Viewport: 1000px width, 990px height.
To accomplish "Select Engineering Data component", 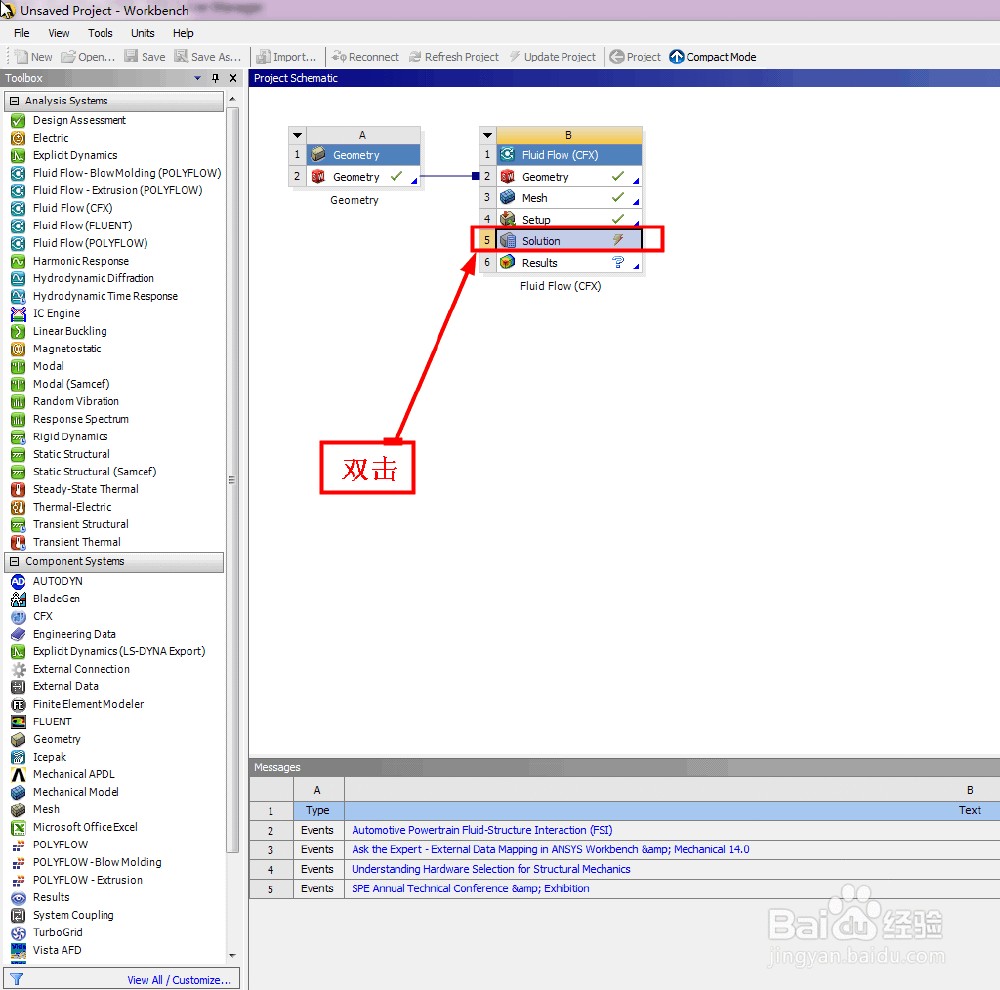I will pos(74,634).
